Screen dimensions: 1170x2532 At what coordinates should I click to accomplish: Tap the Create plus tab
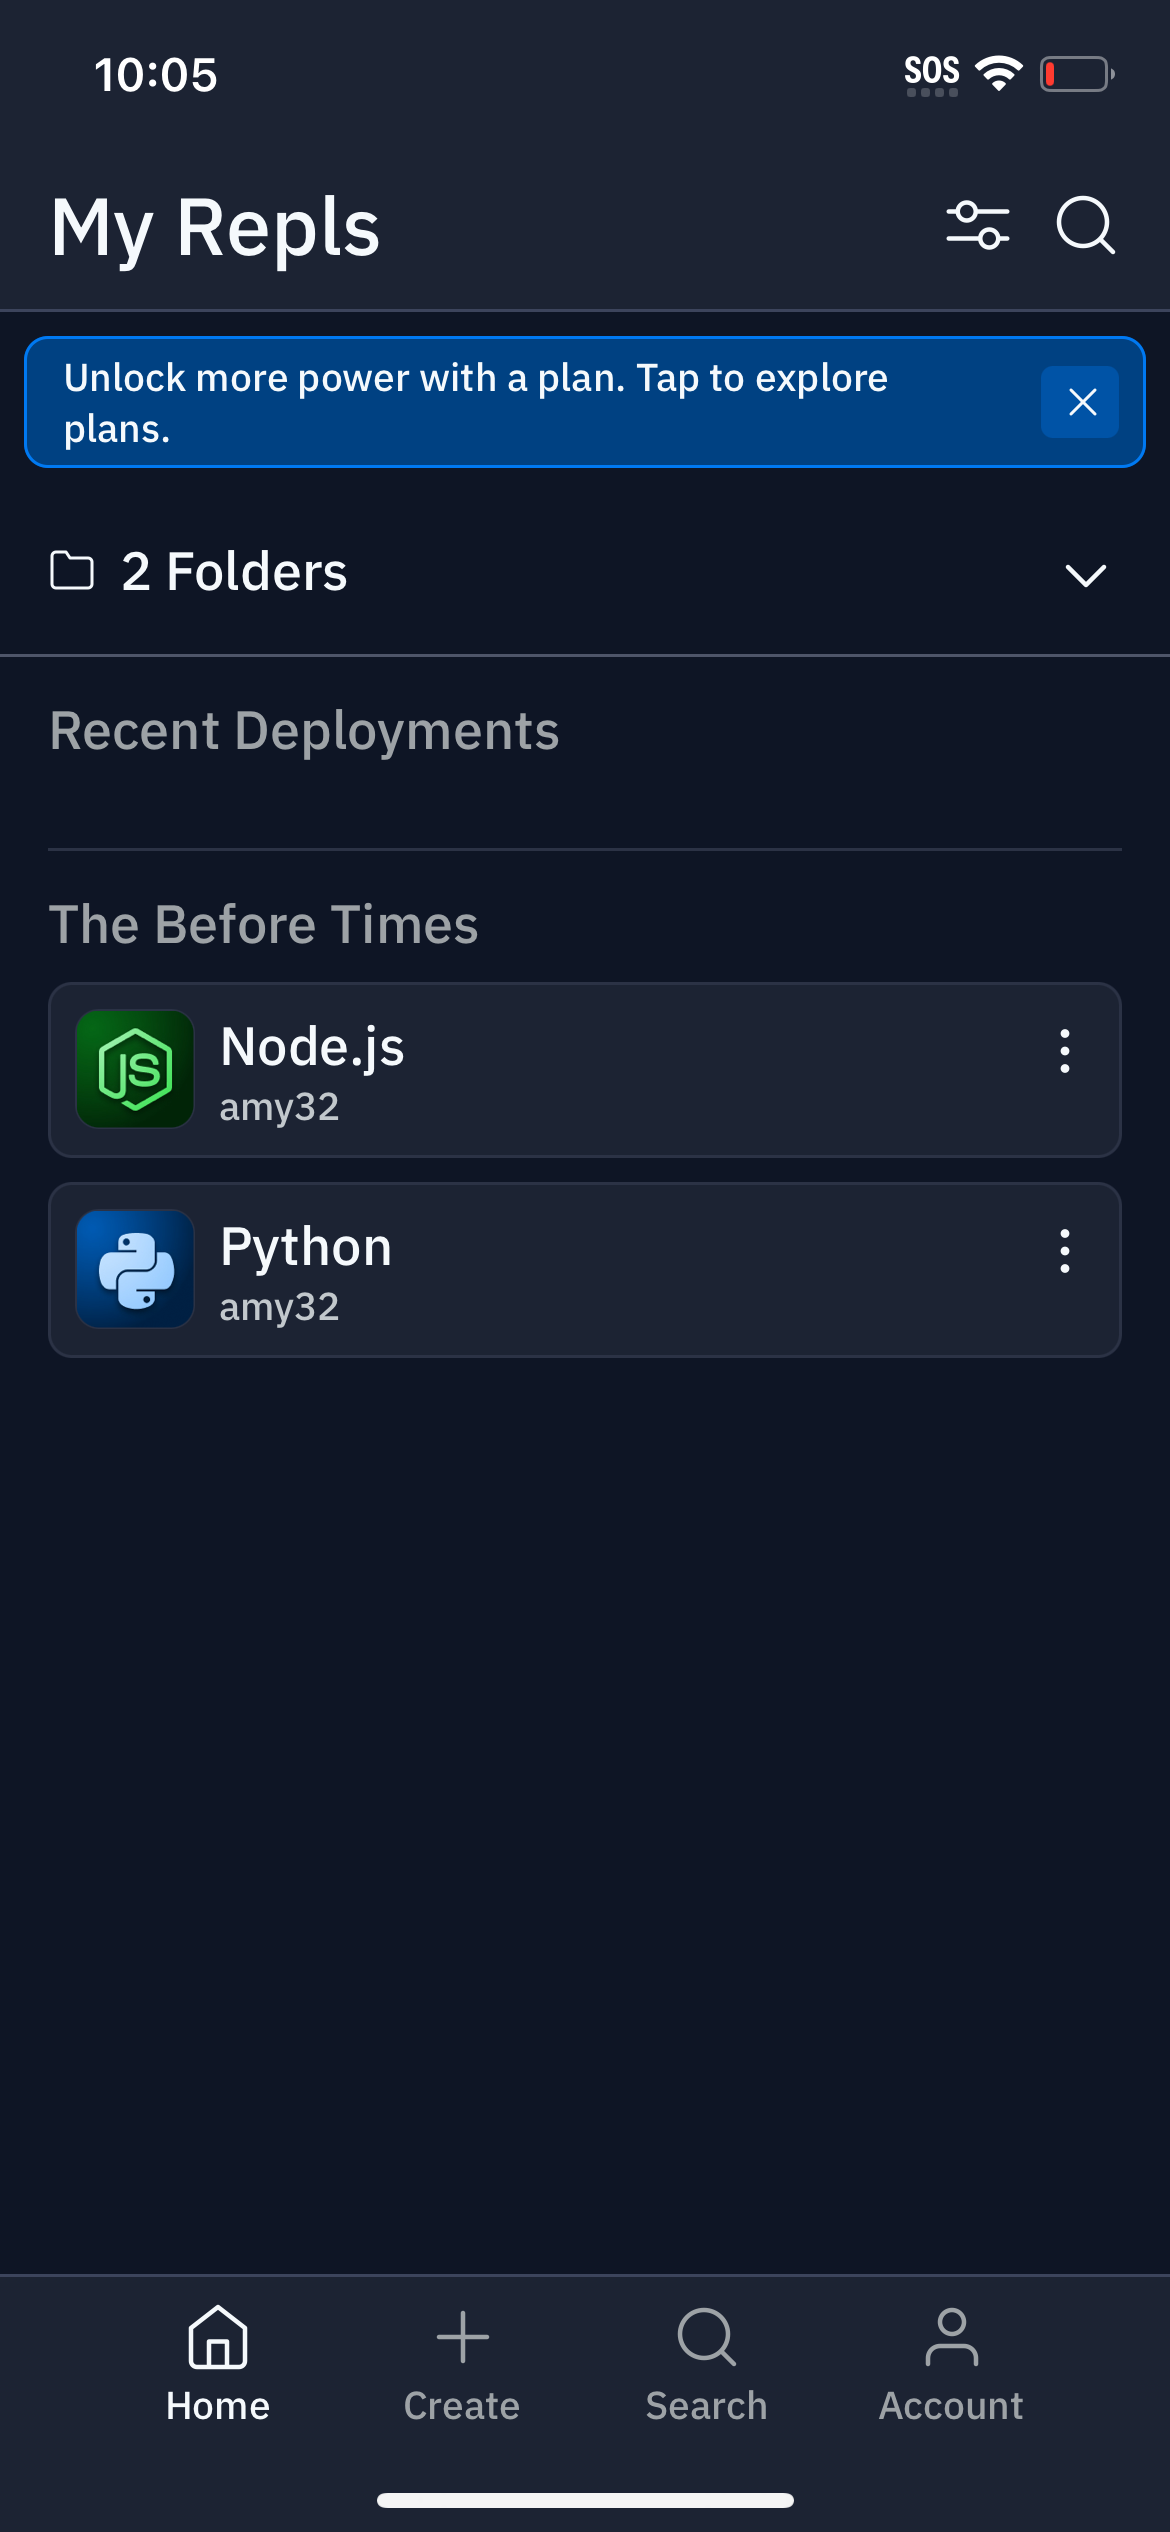(462, 2364)
